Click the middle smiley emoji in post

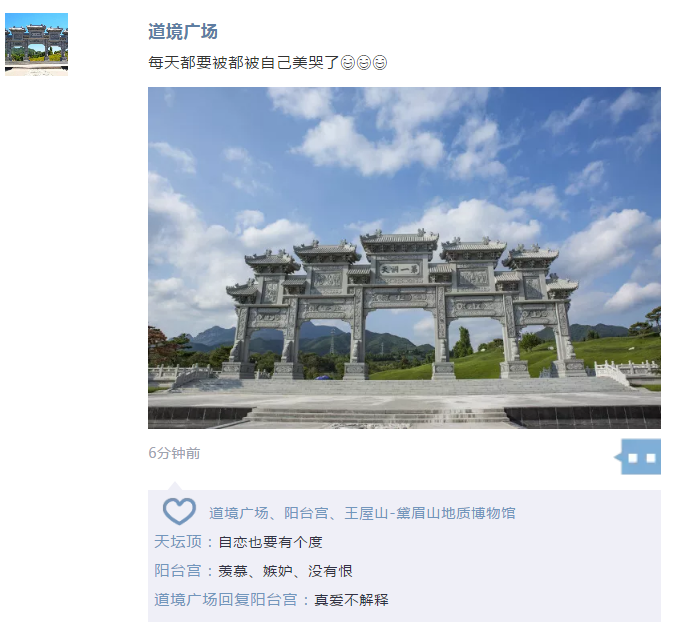pyautogui.click(x=364, y=63)
